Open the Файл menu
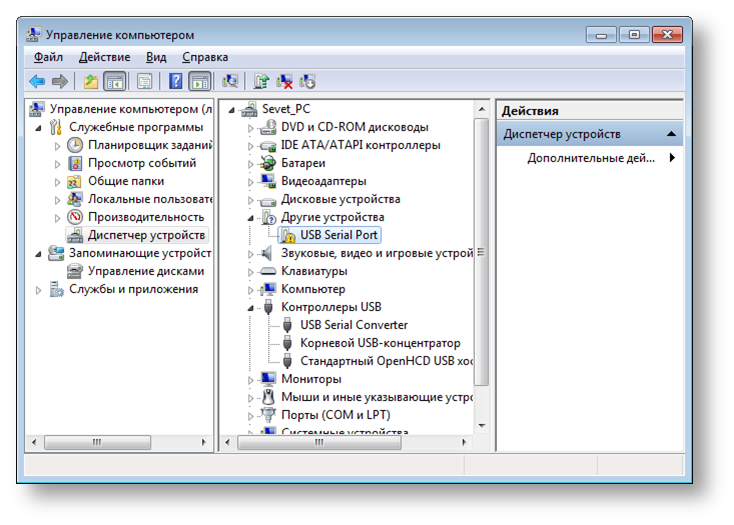The width and height of the screenshot is (734, 525). click(x=48, y=57)
